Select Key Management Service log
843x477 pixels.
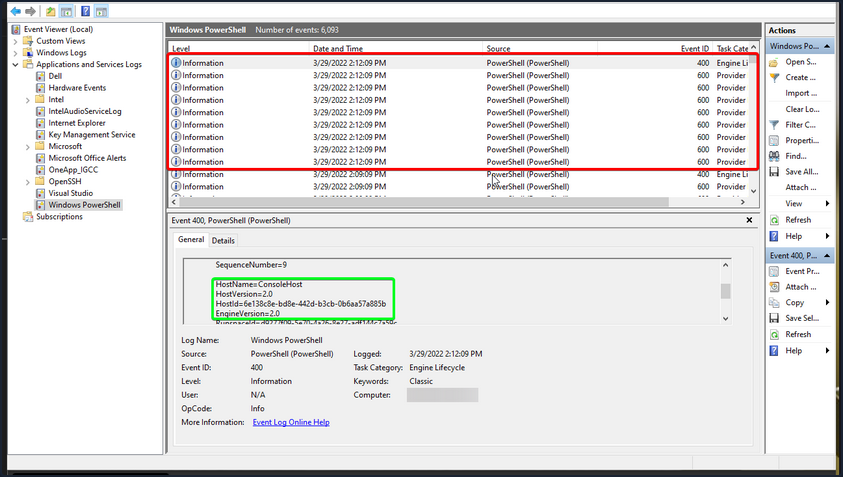91,134
